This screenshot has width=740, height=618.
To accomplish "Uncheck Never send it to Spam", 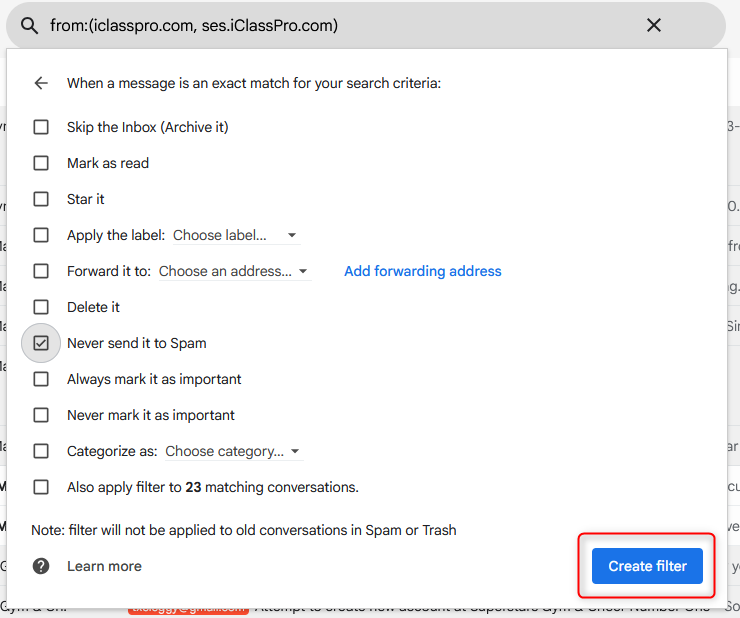I will coord(41,343).
